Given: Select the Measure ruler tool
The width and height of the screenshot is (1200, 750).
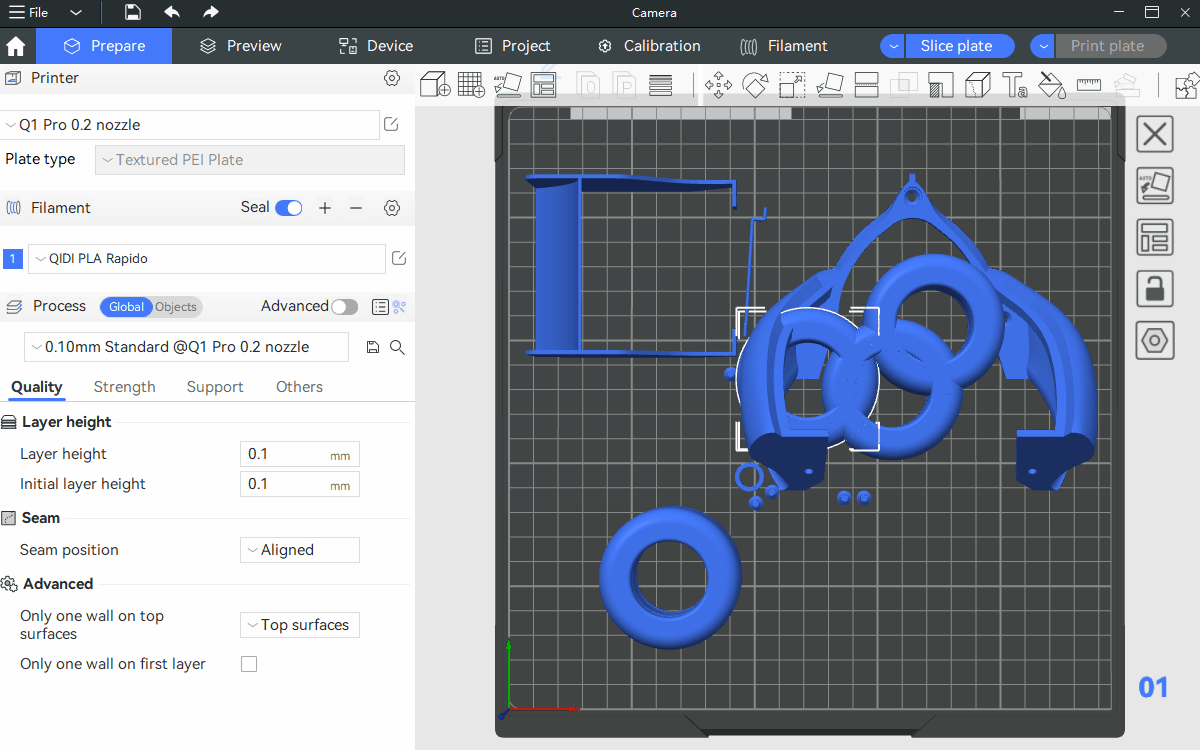Looking at the screenshot, I should click(1088, 85).
